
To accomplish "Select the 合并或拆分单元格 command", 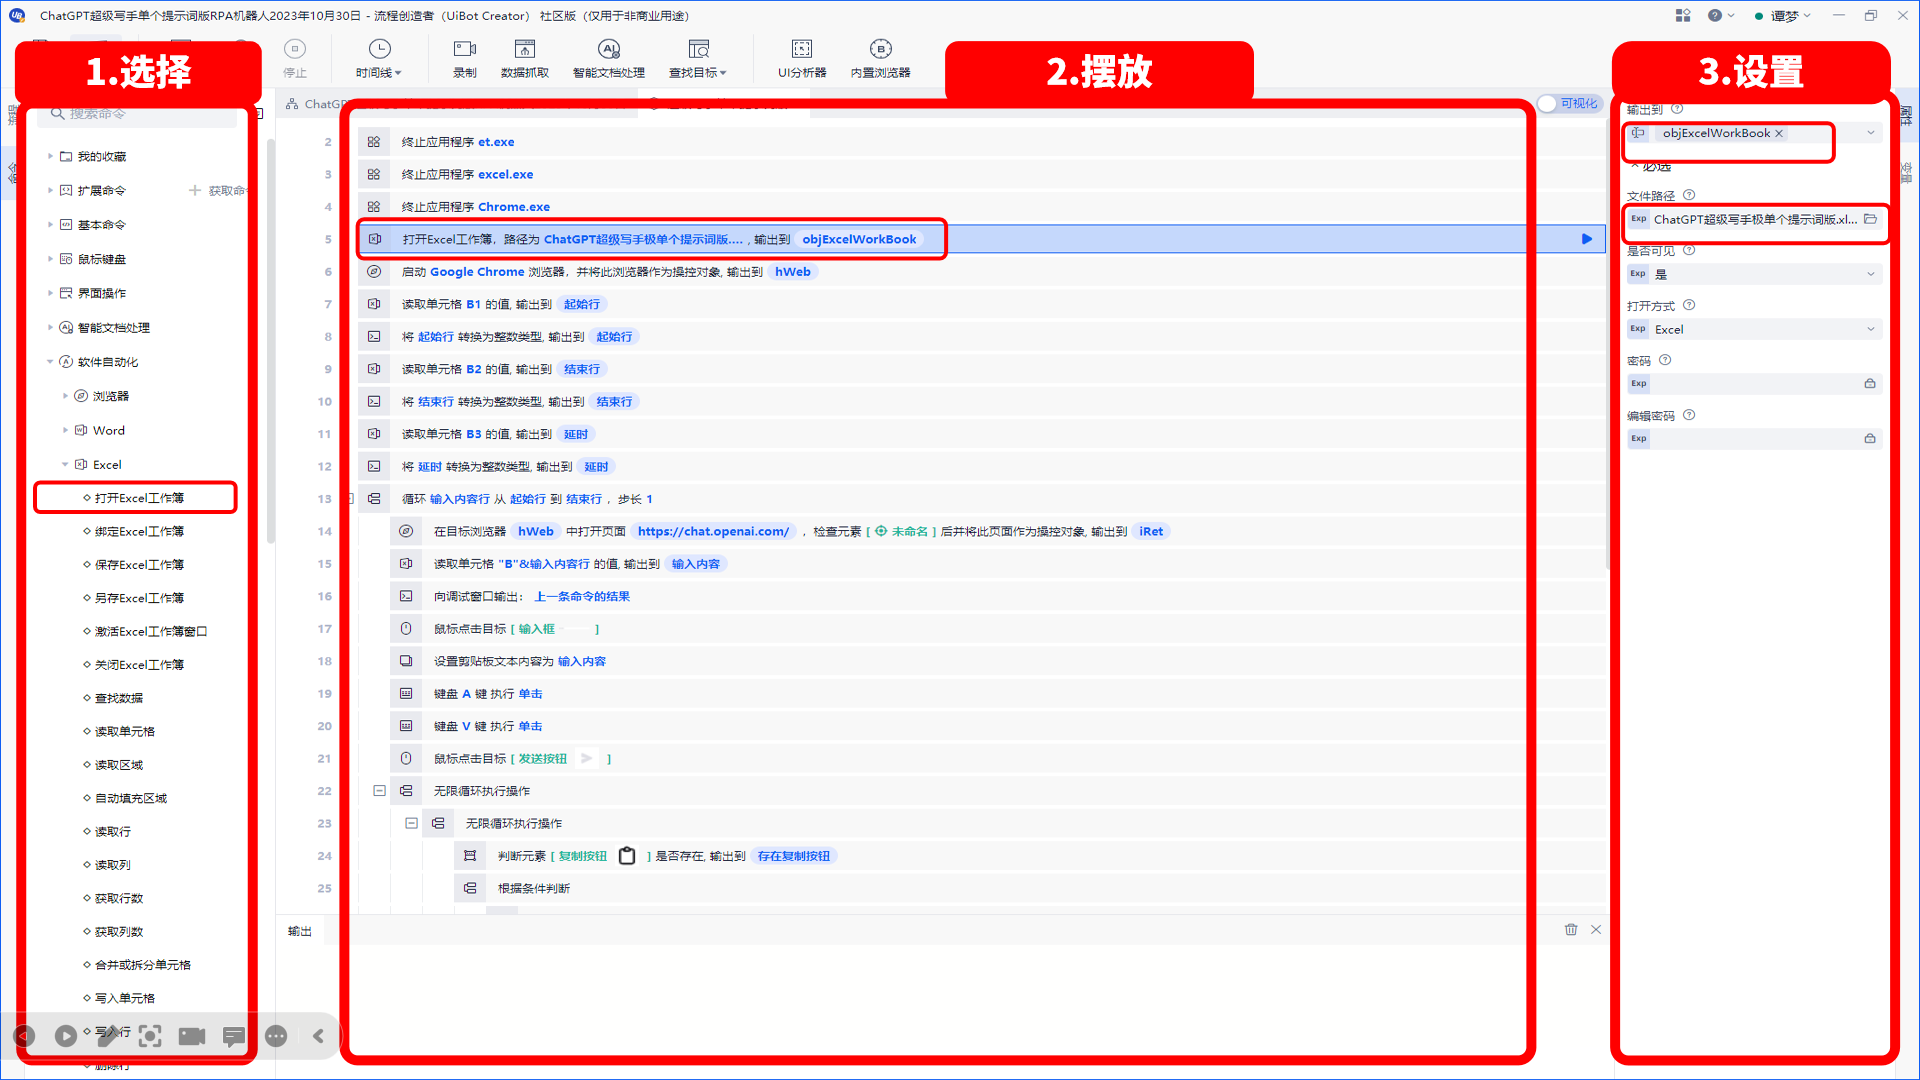I will (x=143, y=965).
